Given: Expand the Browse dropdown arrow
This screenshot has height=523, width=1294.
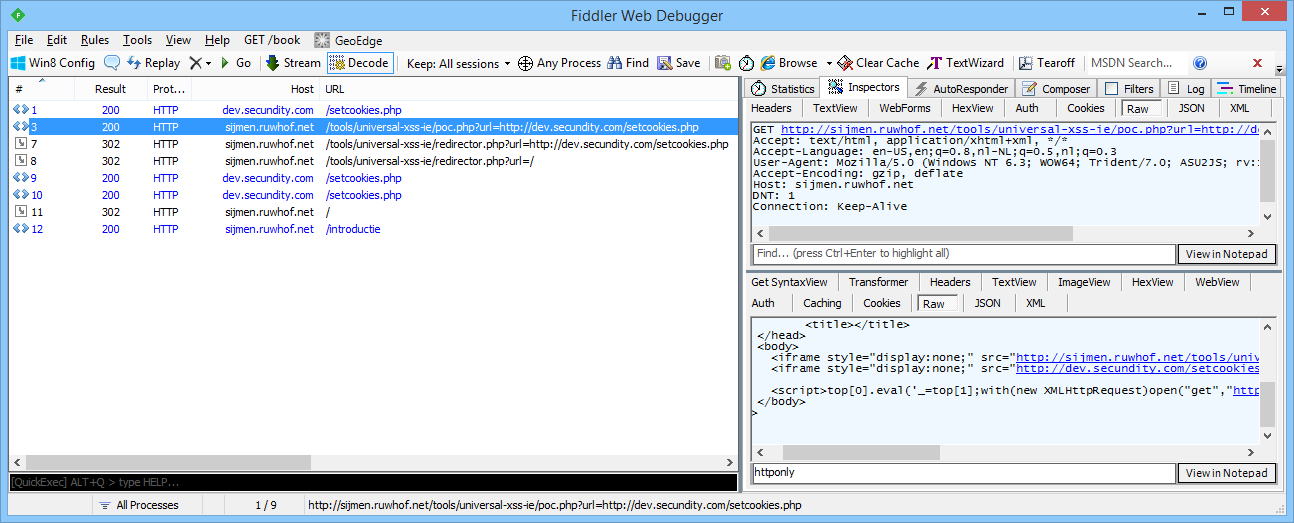Looking at the screenshot, I should pos(829,63).
